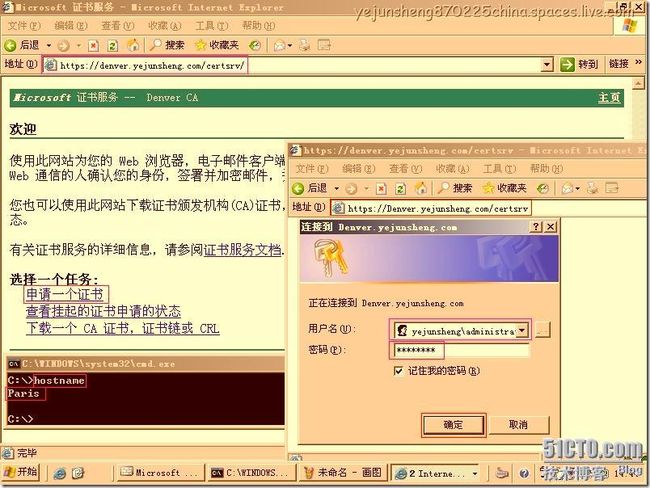The height and width of the screenshot is (488, 650).
Task: Click Mail icon in main IE toolbar
Action: tap(279, 45)
